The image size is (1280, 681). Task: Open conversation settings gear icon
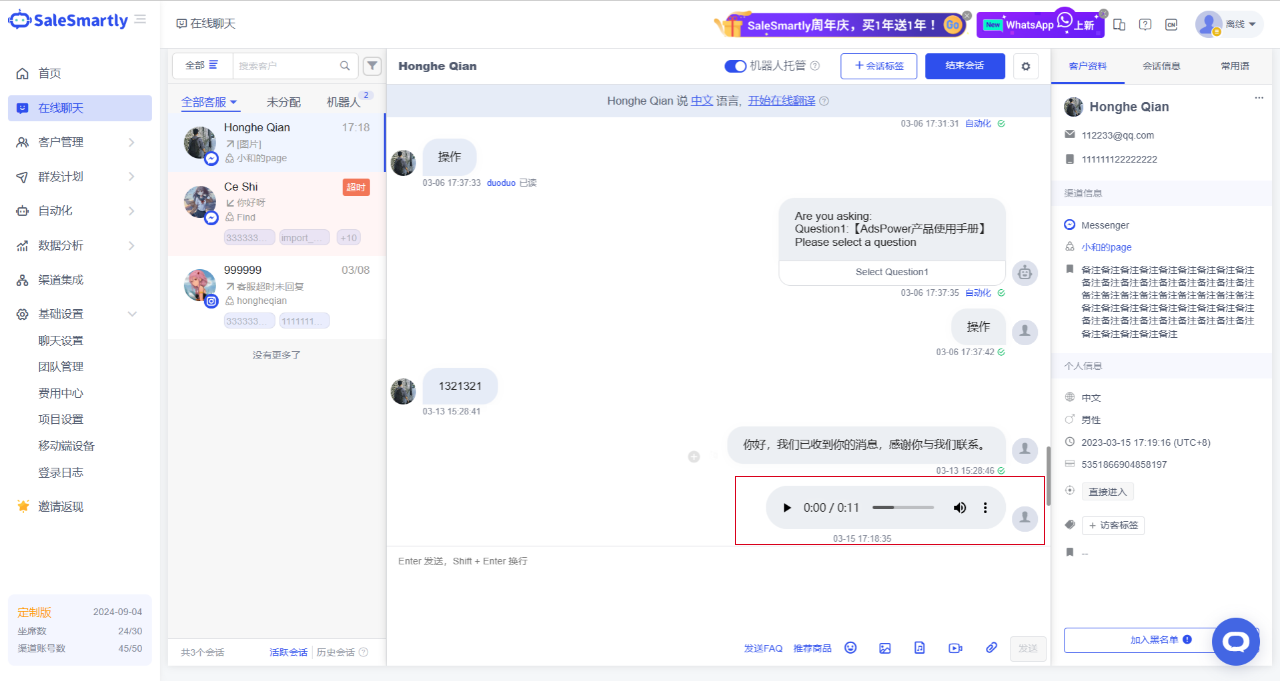pos(1026,66)
